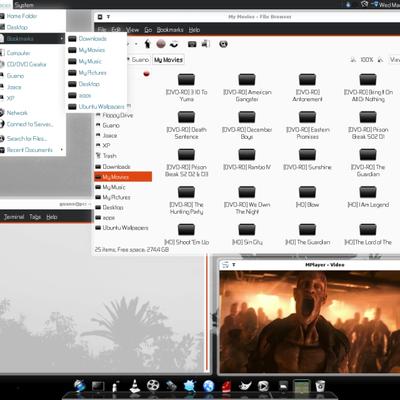Open the Sin City folder
This screenshot has height=400, width=400.
coord(247,234)
